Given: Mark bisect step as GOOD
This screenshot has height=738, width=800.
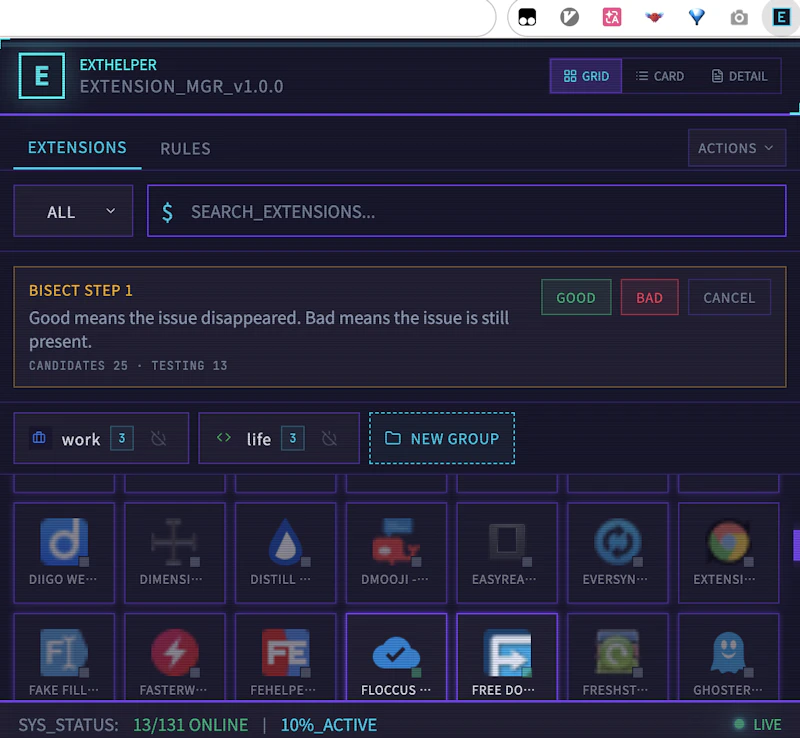Looking at the screenshot, I should 576,298.
